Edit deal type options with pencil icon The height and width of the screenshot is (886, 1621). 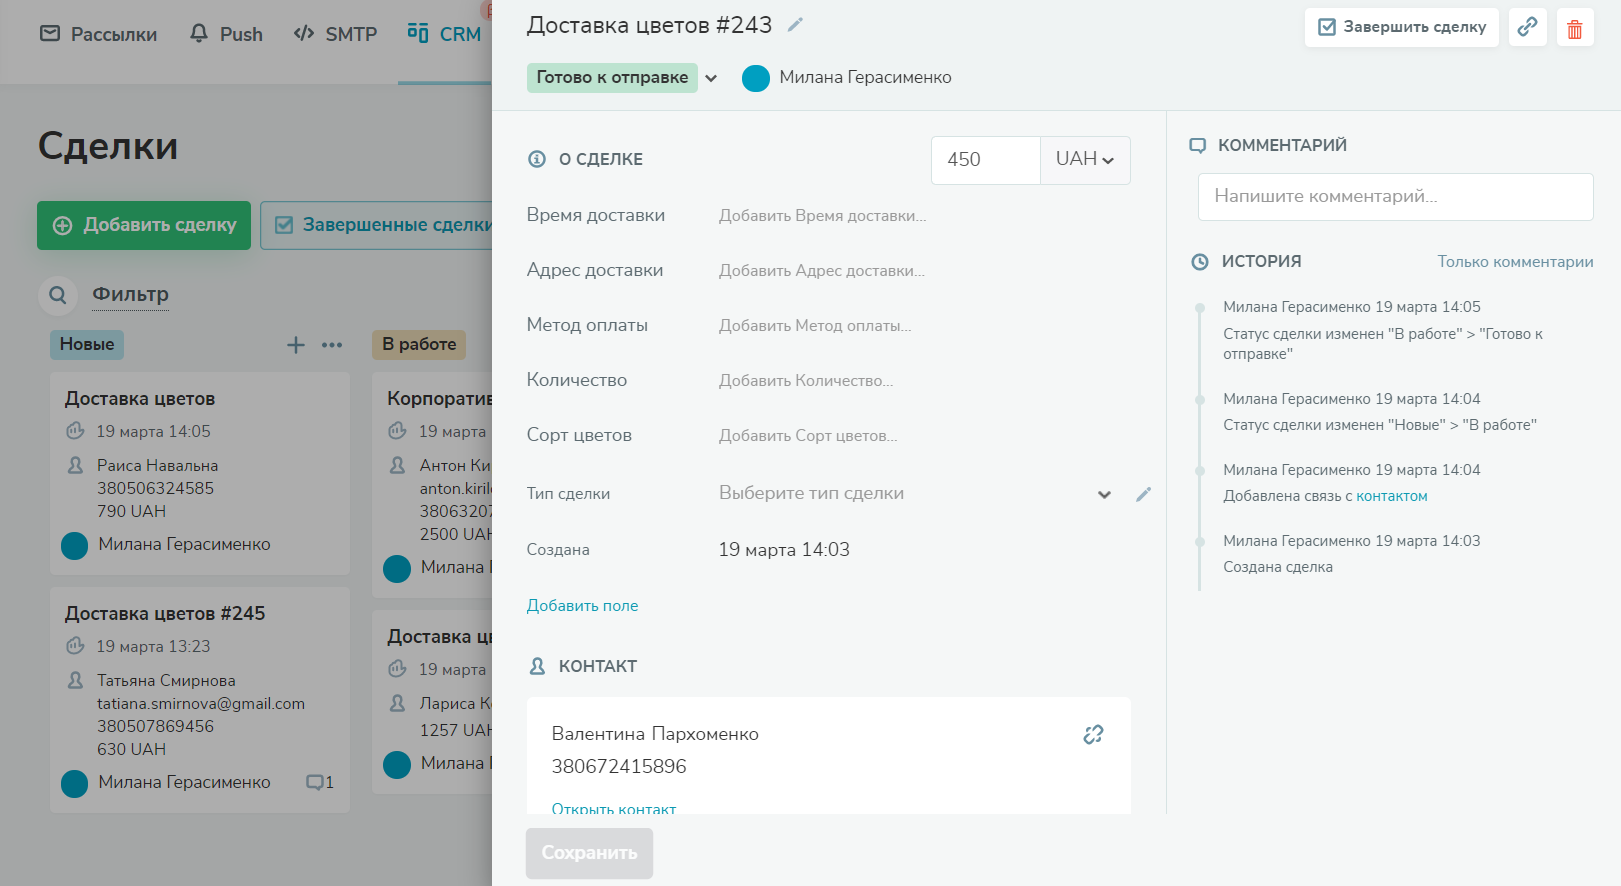1143,494
